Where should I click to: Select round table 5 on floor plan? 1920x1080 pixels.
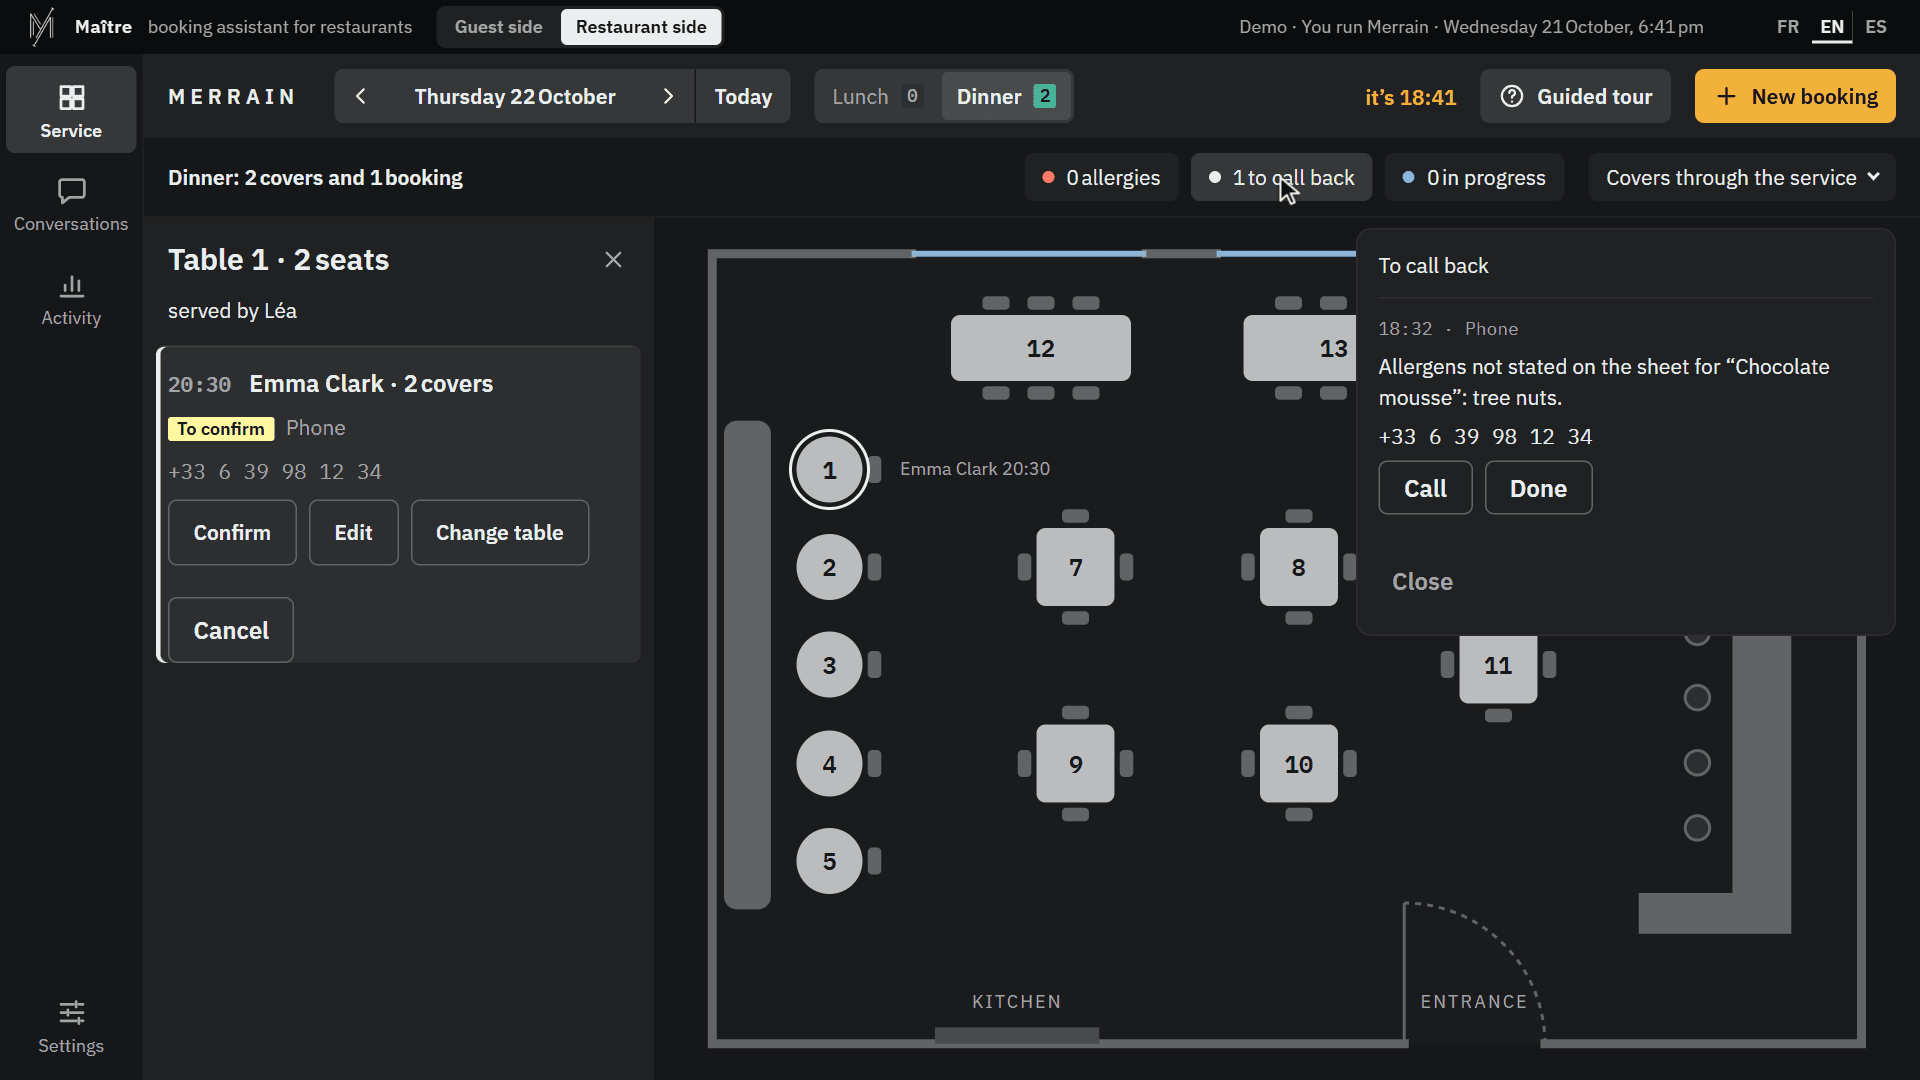pos(829,861)
